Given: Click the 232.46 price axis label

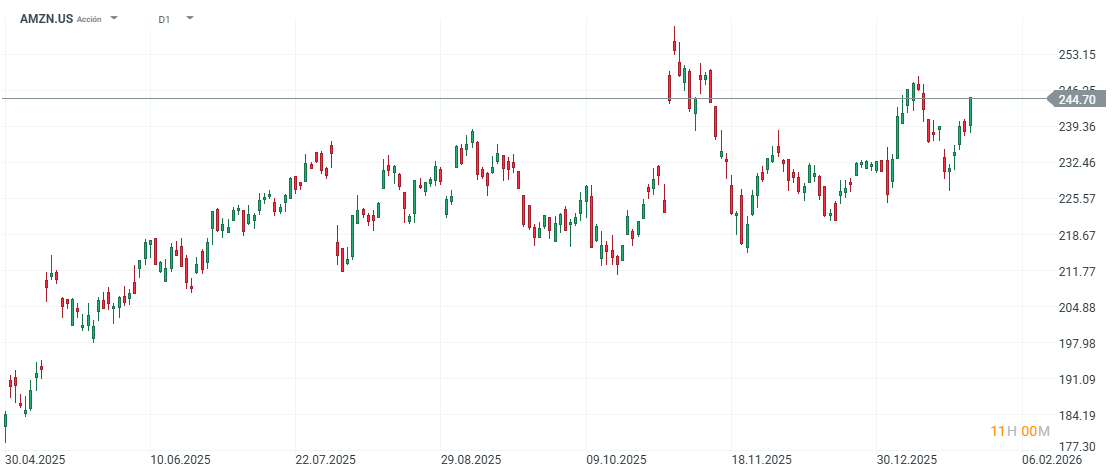Looking at the screenshot, I should [x=1077, y=163].
